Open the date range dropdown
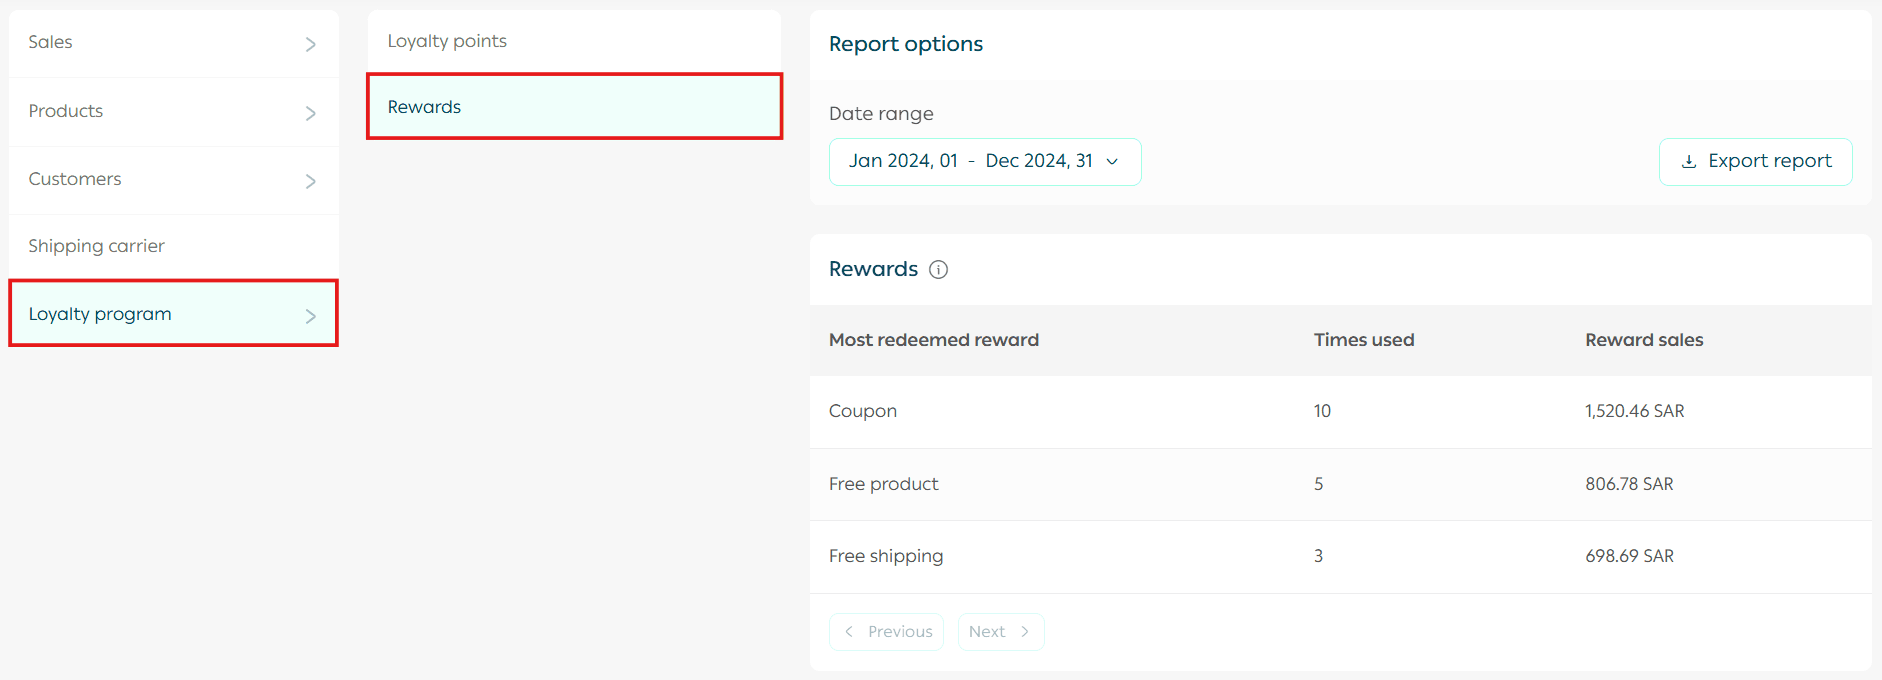Viewport: 1882px width, 680px height. (984, 162)
